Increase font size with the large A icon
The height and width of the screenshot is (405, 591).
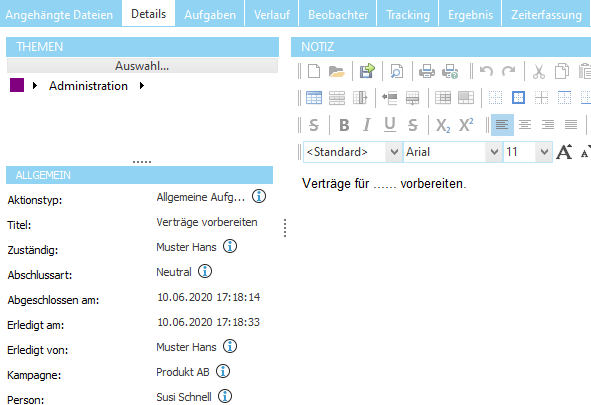564,152
